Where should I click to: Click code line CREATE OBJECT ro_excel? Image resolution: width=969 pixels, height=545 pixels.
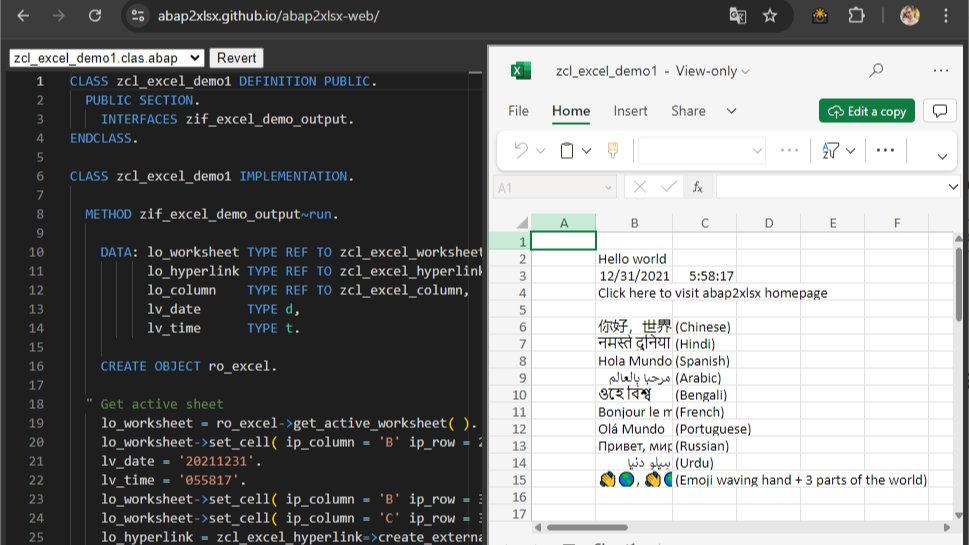click(188, 366)
